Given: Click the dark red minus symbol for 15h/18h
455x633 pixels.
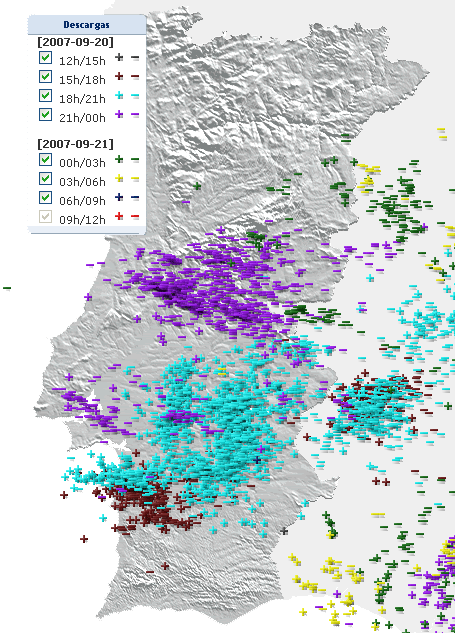Looking at the screenshot, I should tap(135, 77).
